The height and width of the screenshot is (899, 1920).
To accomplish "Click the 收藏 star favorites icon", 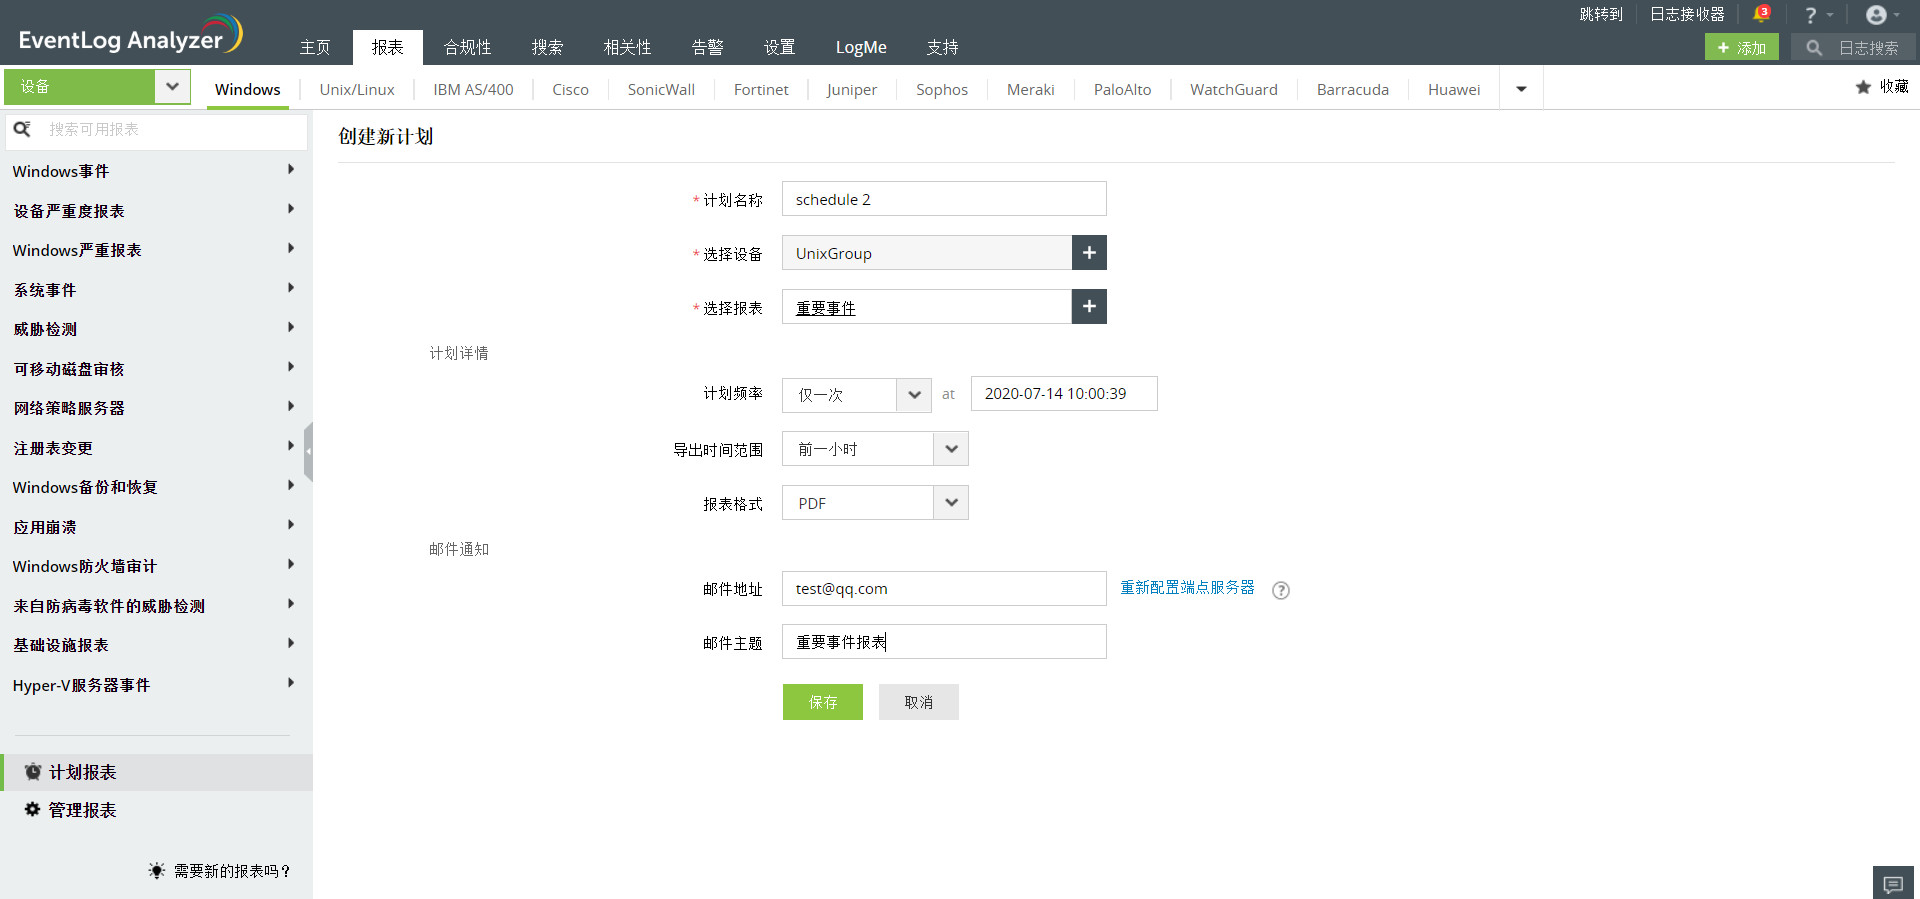I will click(x=1863, y=87).
